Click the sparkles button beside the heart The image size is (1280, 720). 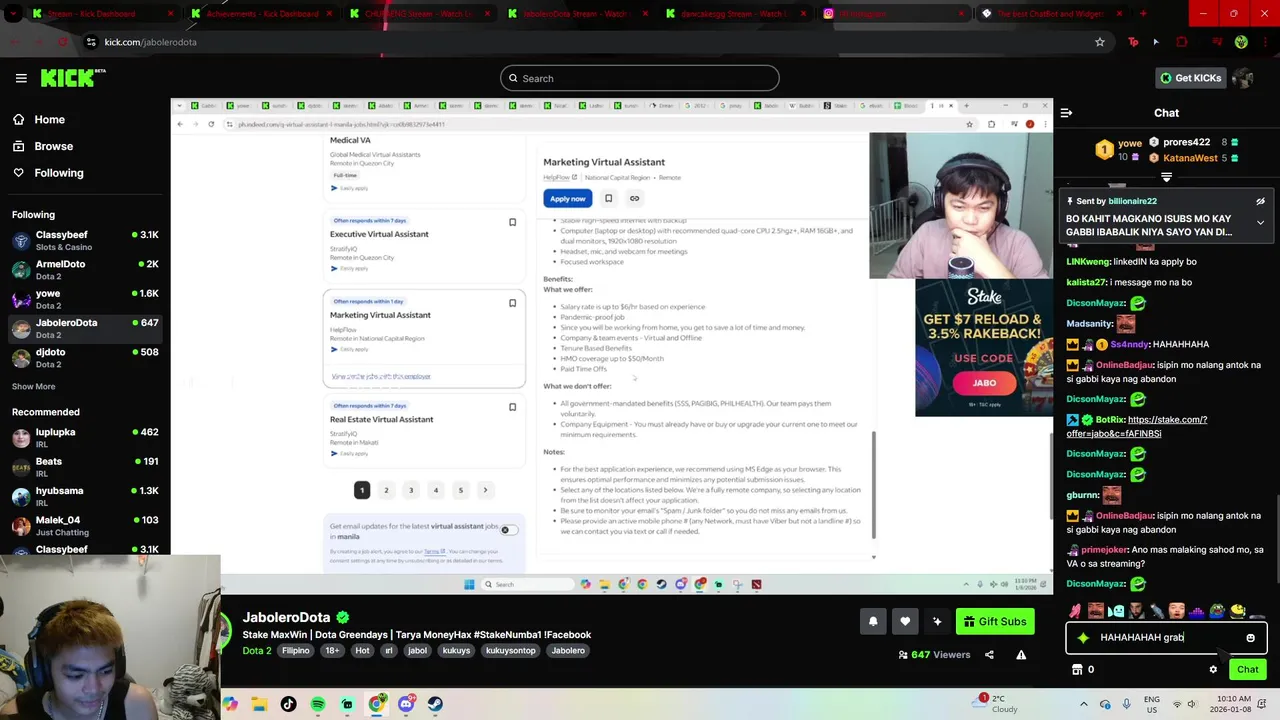tap(937, 622)
